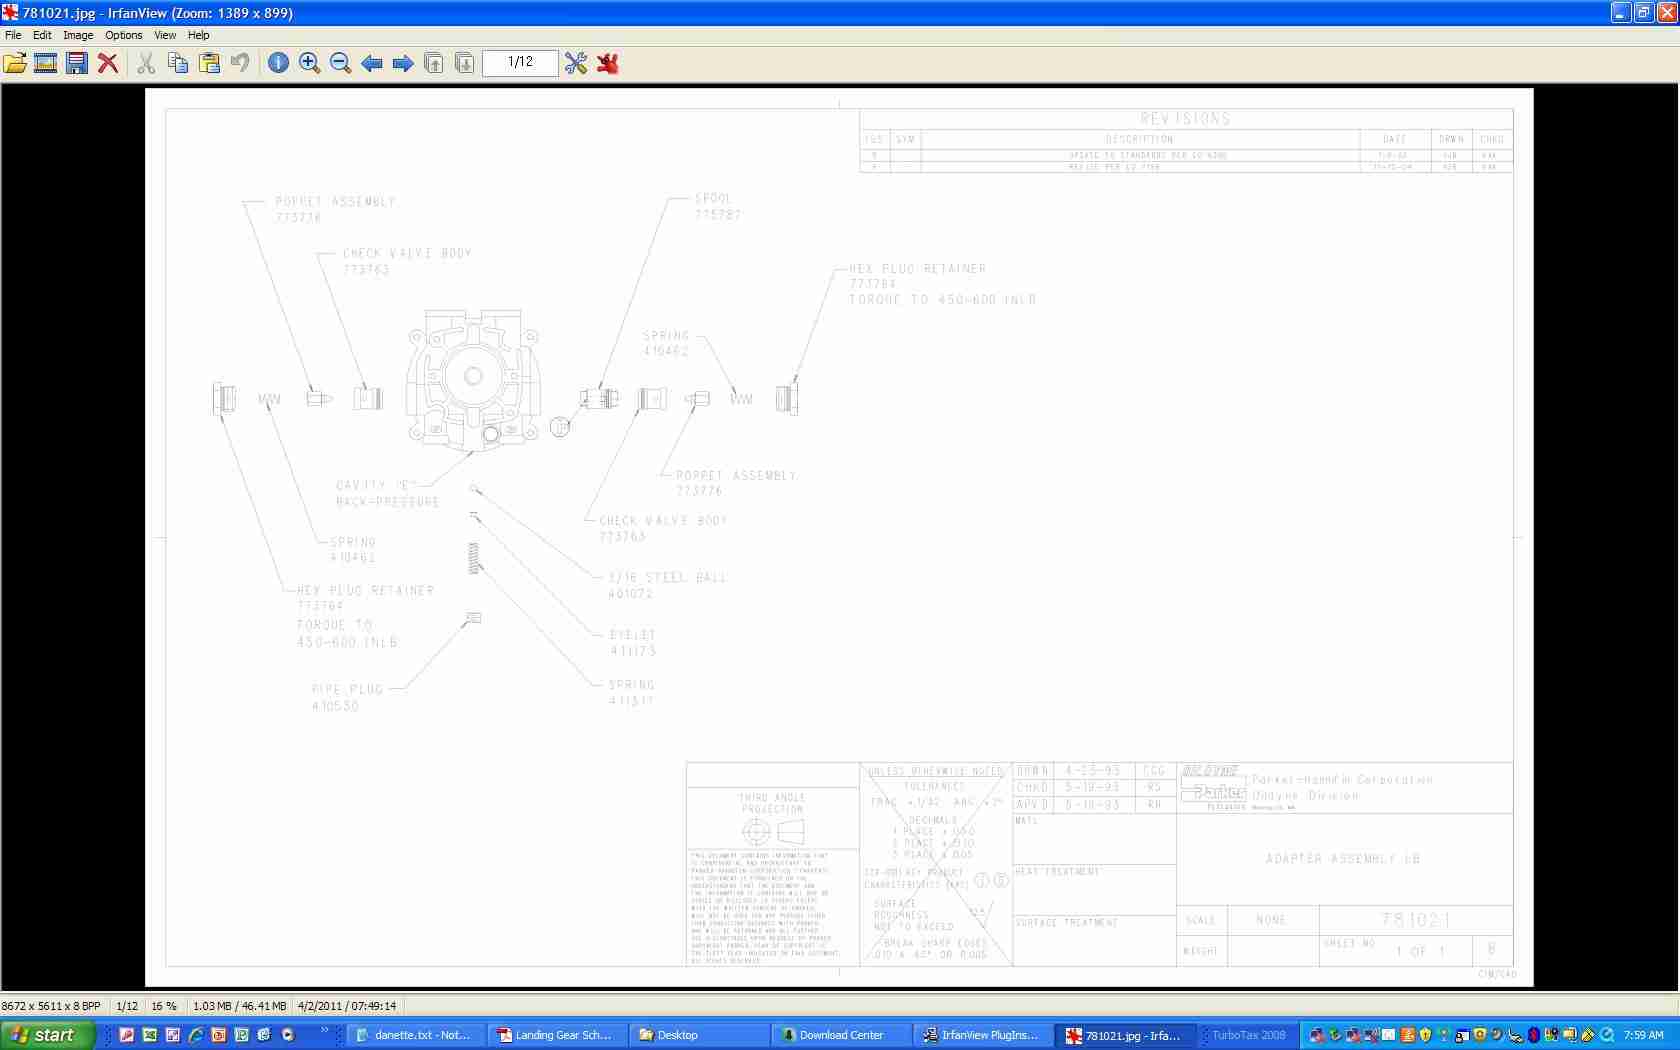Open the settings wrench and screwdriver icon
The height and width of the screenshot is (1050, 1680).
click(576, 63)
